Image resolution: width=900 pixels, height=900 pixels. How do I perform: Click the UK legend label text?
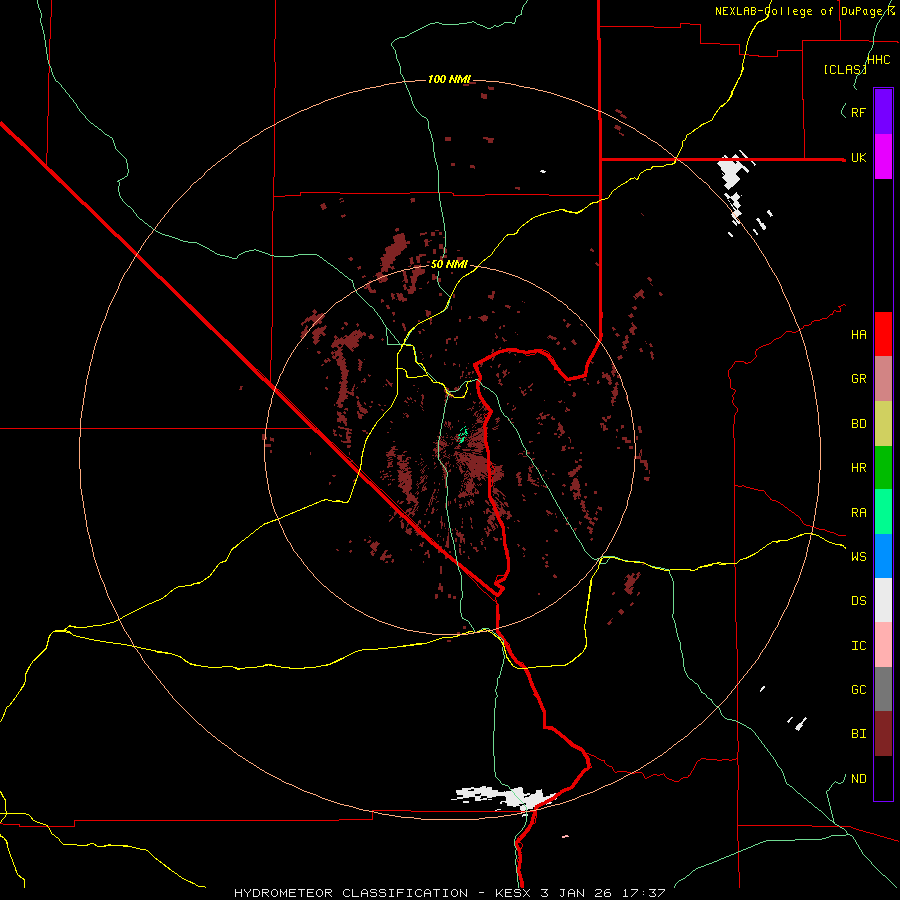[x=858, y=157]
